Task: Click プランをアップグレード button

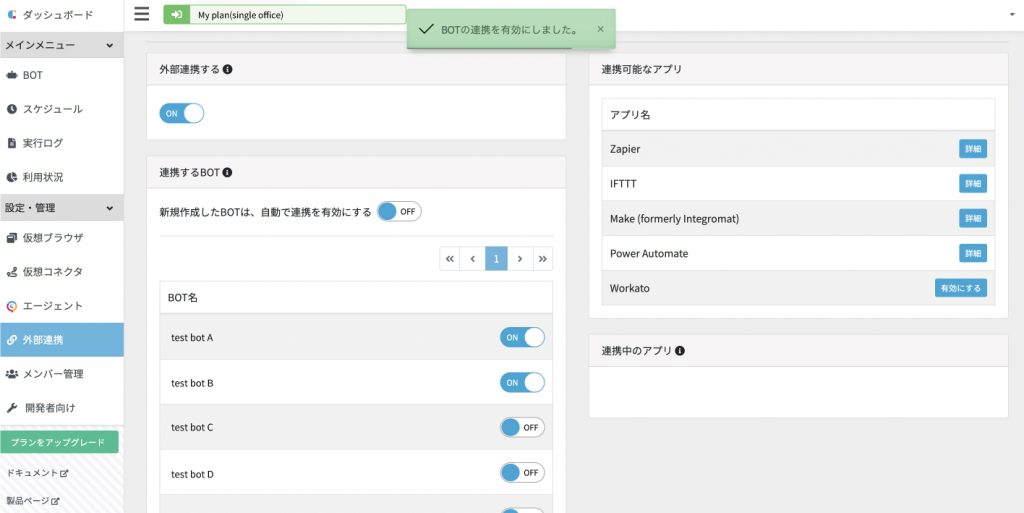Action: pos(59,442)
